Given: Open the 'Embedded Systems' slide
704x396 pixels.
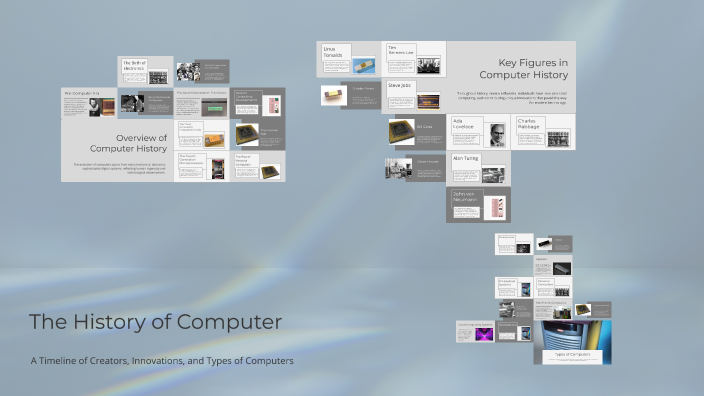Looking at the screenshot, I should click(514, 287).
